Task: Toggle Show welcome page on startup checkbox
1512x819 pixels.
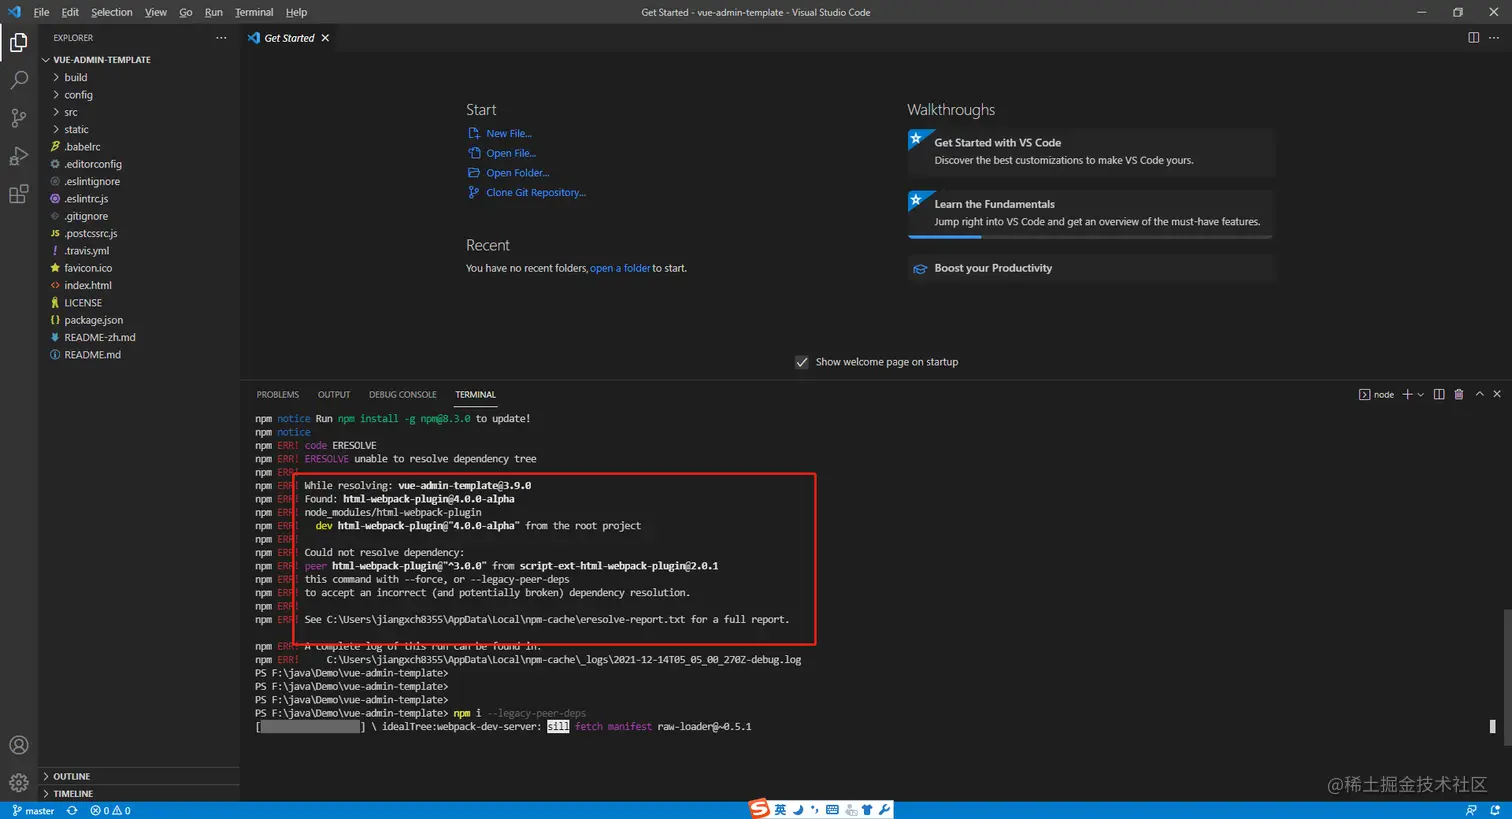Action: click(x=801, y=362)
